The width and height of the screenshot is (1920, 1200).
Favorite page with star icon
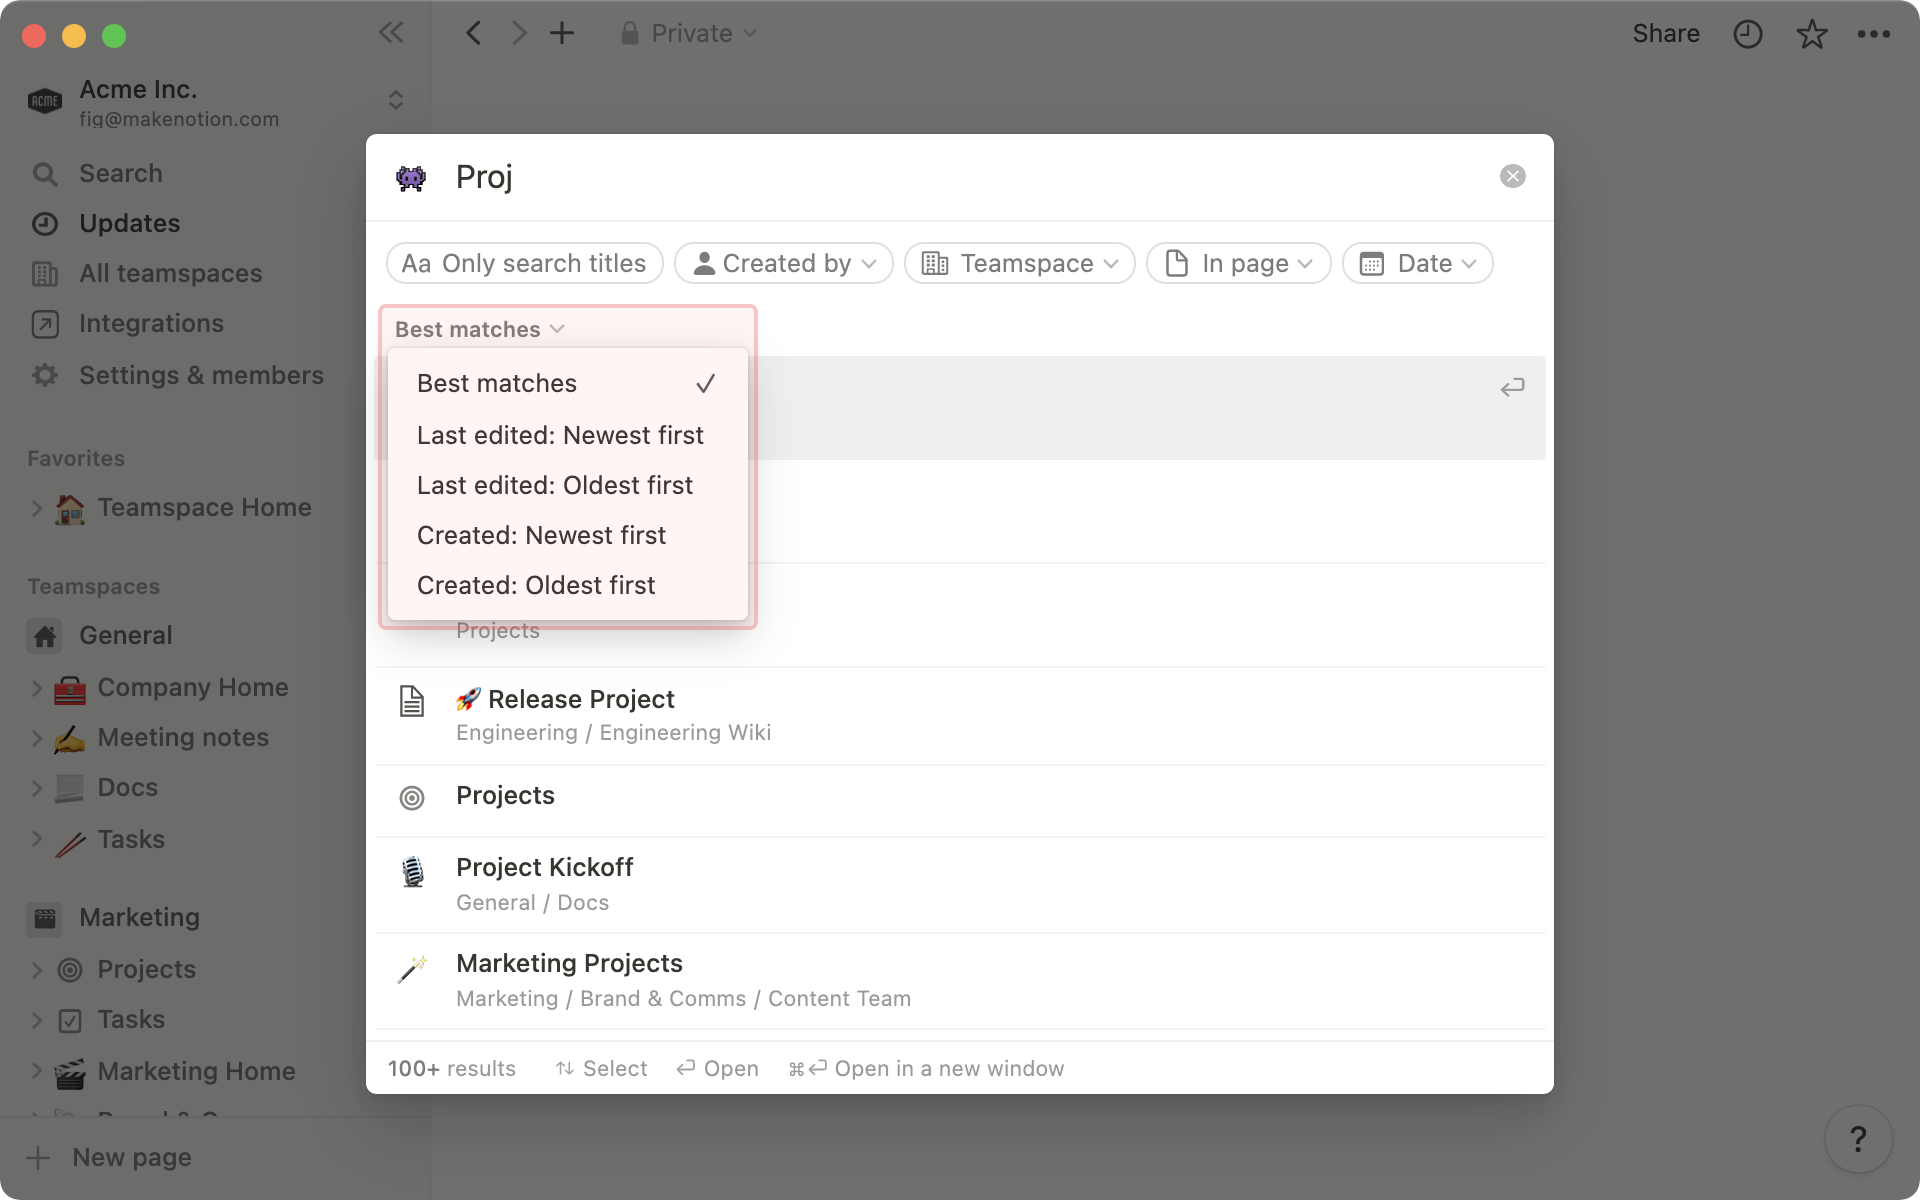[1811, 34]
